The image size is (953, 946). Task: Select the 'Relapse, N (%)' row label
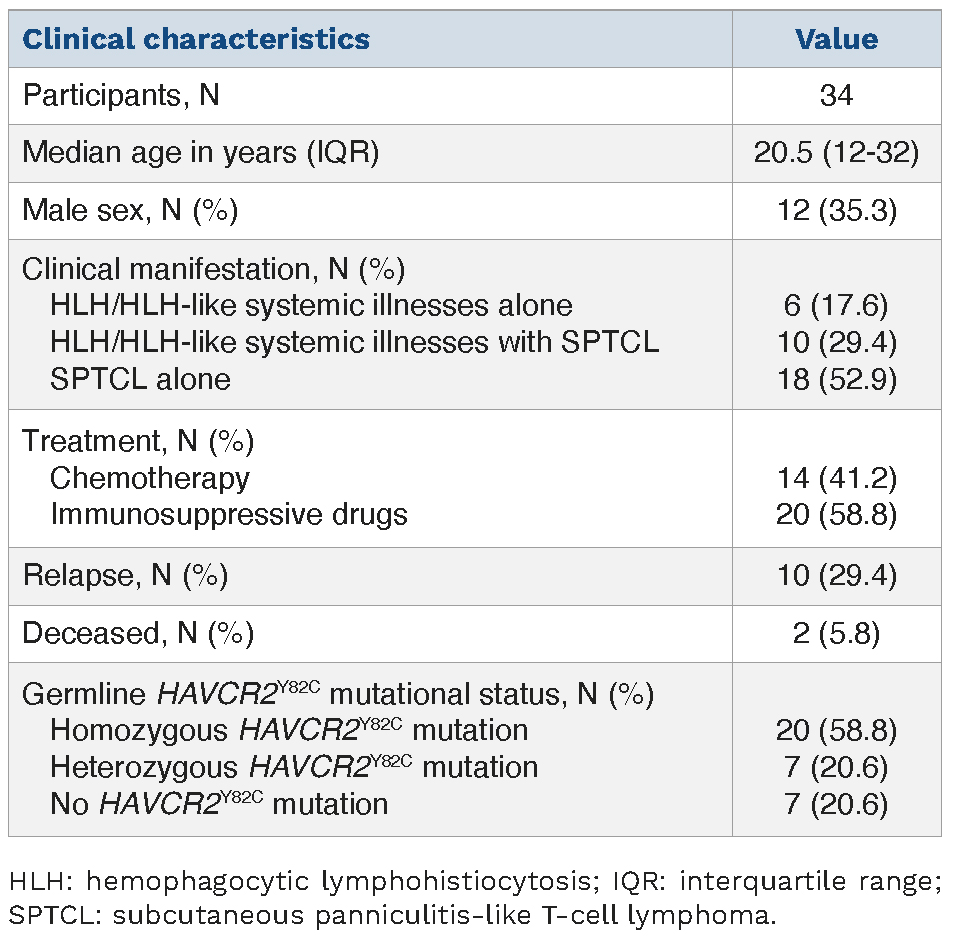click(x=125, y=576)
